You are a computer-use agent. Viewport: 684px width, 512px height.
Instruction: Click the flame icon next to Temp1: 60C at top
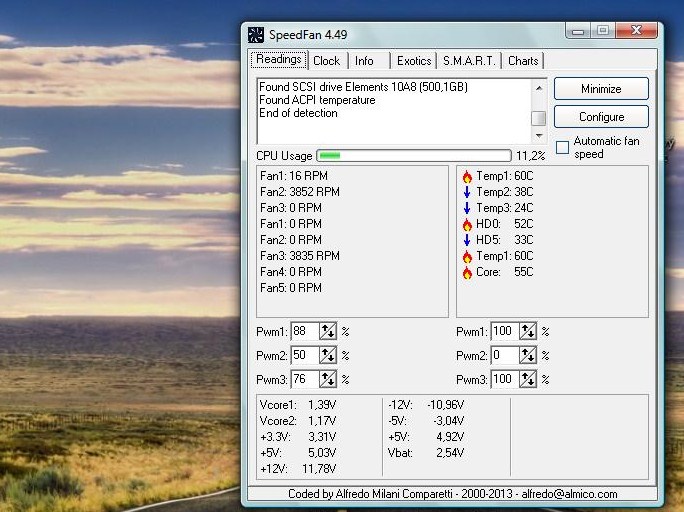click(x=467, y=176)
